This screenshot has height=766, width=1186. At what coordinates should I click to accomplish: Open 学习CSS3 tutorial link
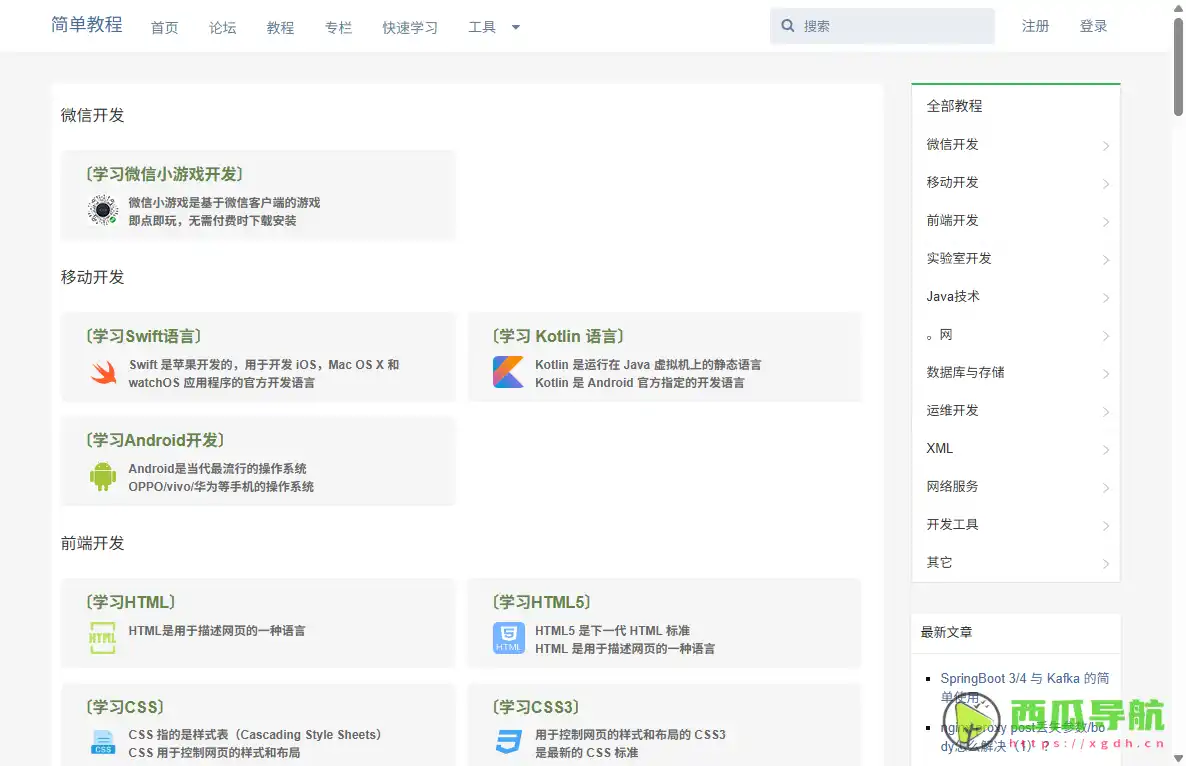(x=536, y=707)
